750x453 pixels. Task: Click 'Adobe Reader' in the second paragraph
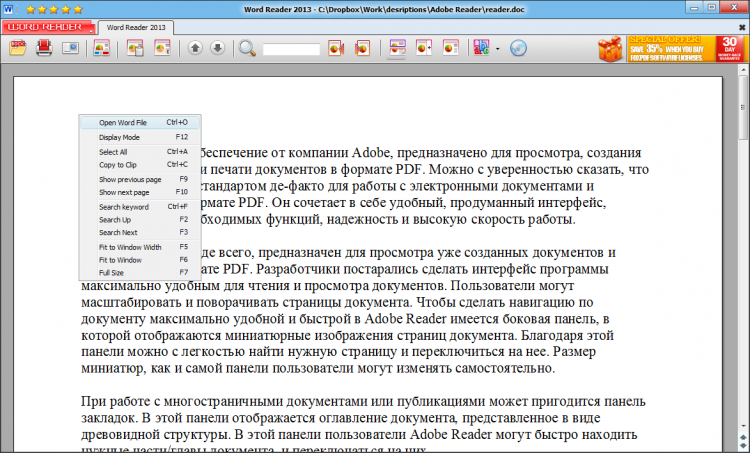405,319
